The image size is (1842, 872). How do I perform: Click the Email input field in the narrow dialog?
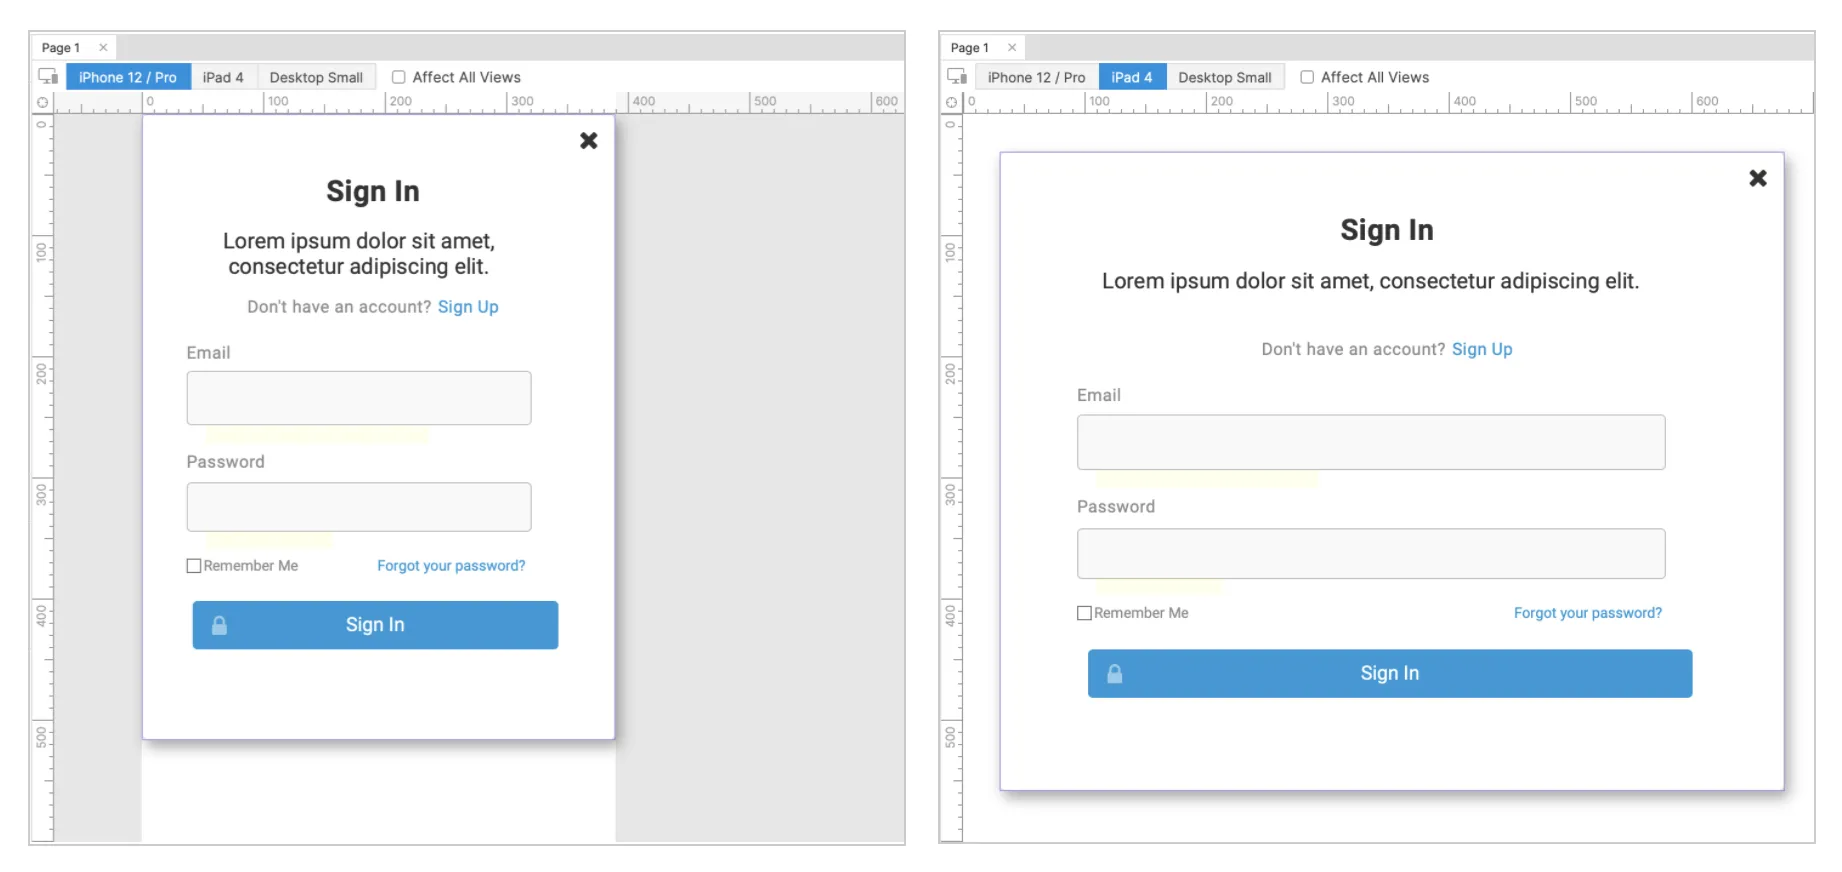coord(359,398)
